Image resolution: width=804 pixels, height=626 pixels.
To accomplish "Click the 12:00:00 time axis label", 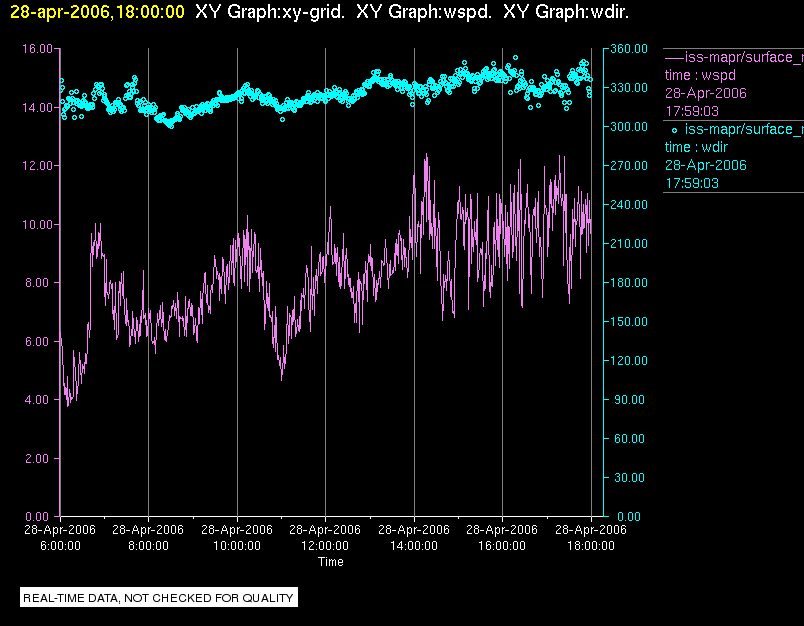I will [325, 546].
